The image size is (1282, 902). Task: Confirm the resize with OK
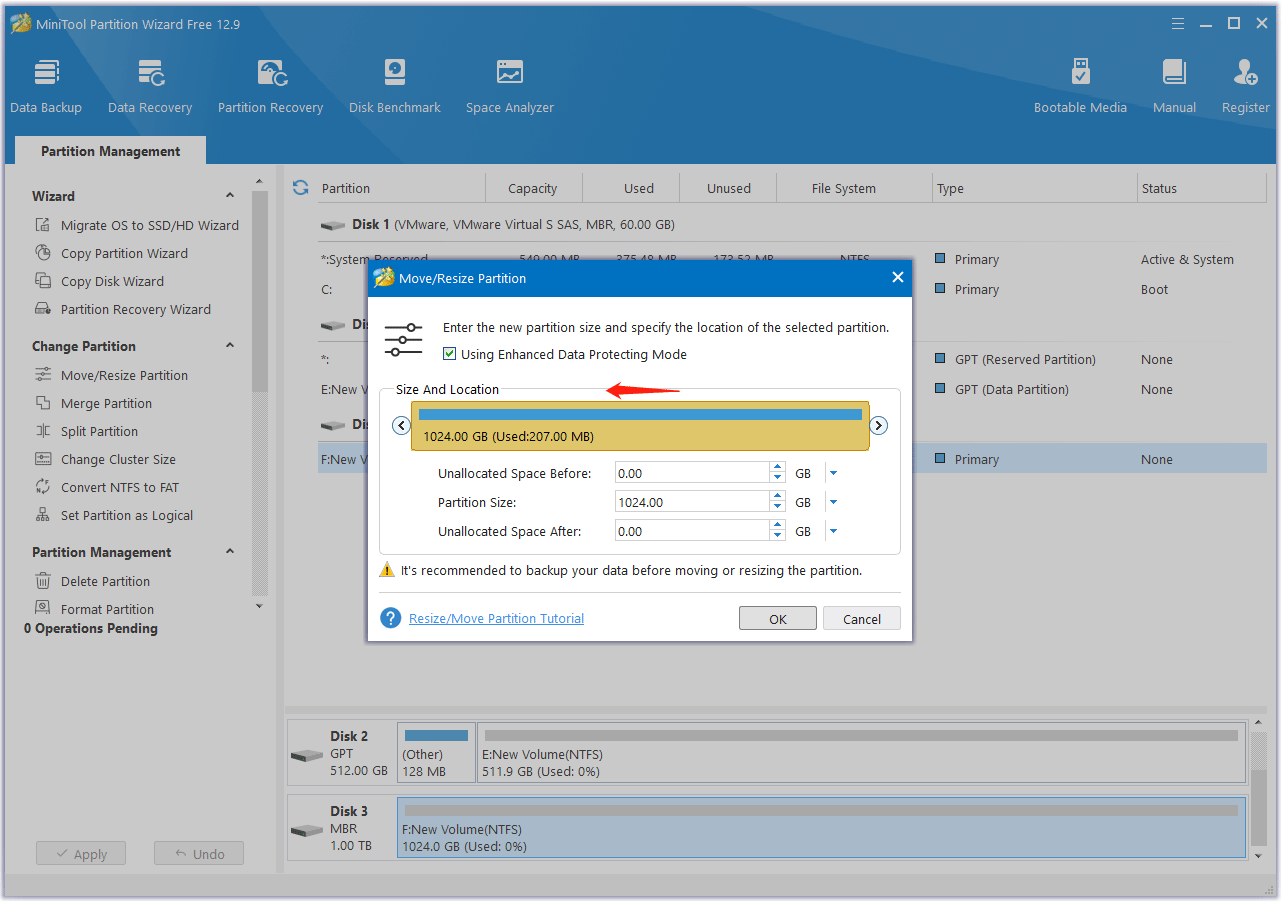778,619
